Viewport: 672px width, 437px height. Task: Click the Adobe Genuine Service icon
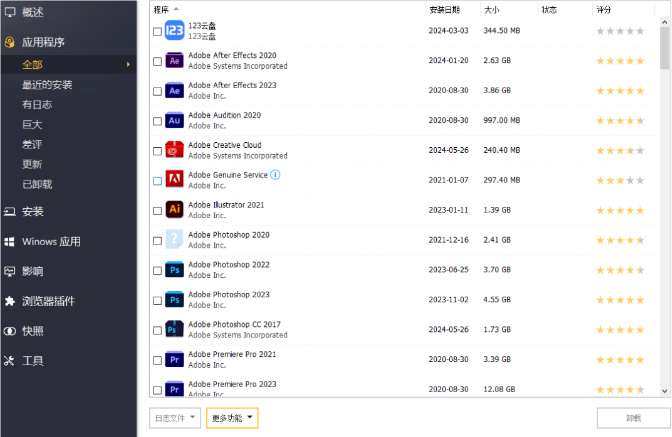(x=174, y=180)
